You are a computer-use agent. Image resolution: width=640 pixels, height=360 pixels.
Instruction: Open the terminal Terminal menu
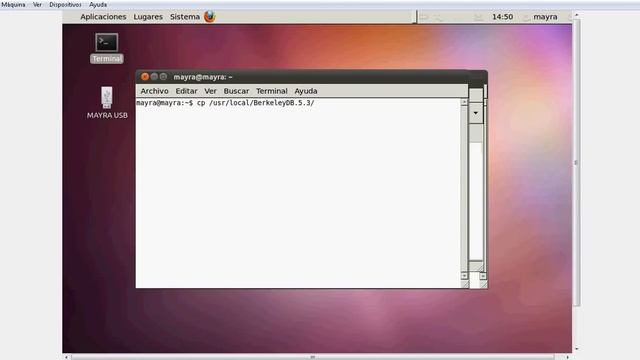pos(272,91)
